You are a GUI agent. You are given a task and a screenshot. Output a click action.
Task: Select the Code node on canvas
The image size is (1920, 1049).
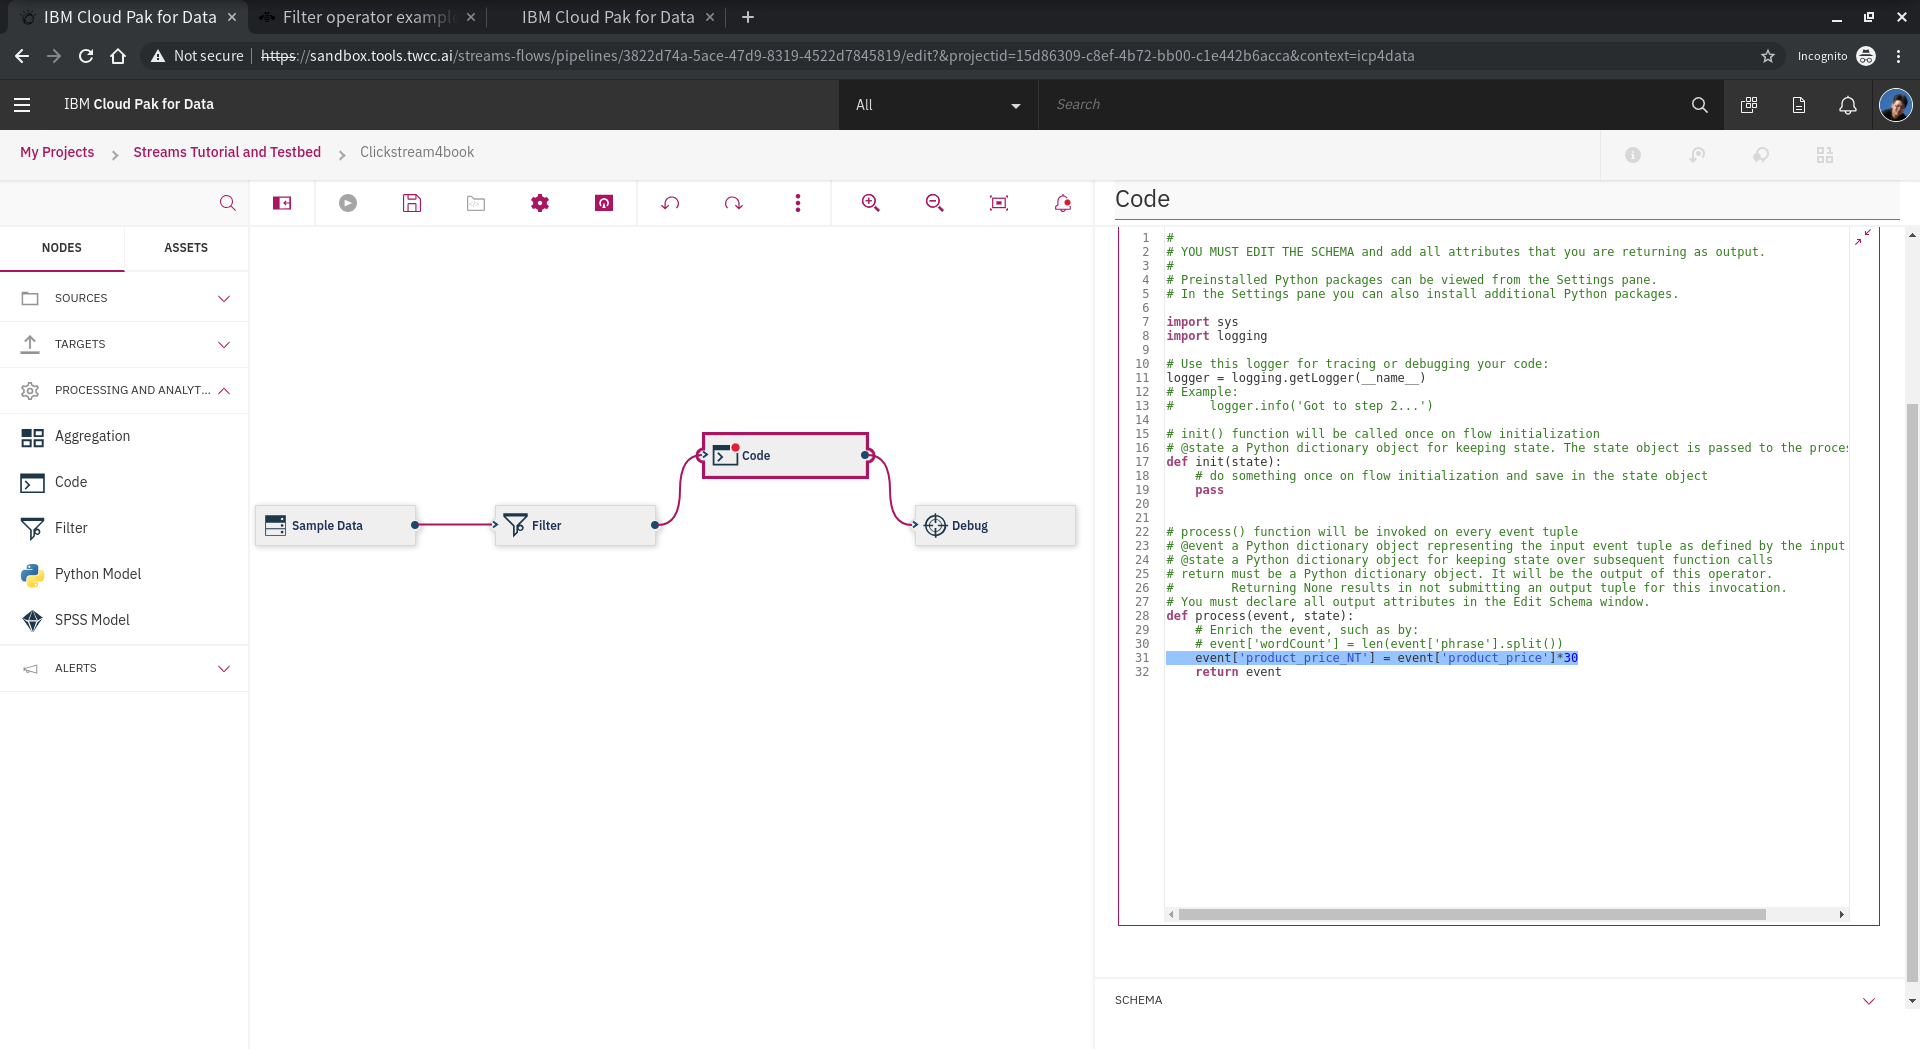click(785, 455)
